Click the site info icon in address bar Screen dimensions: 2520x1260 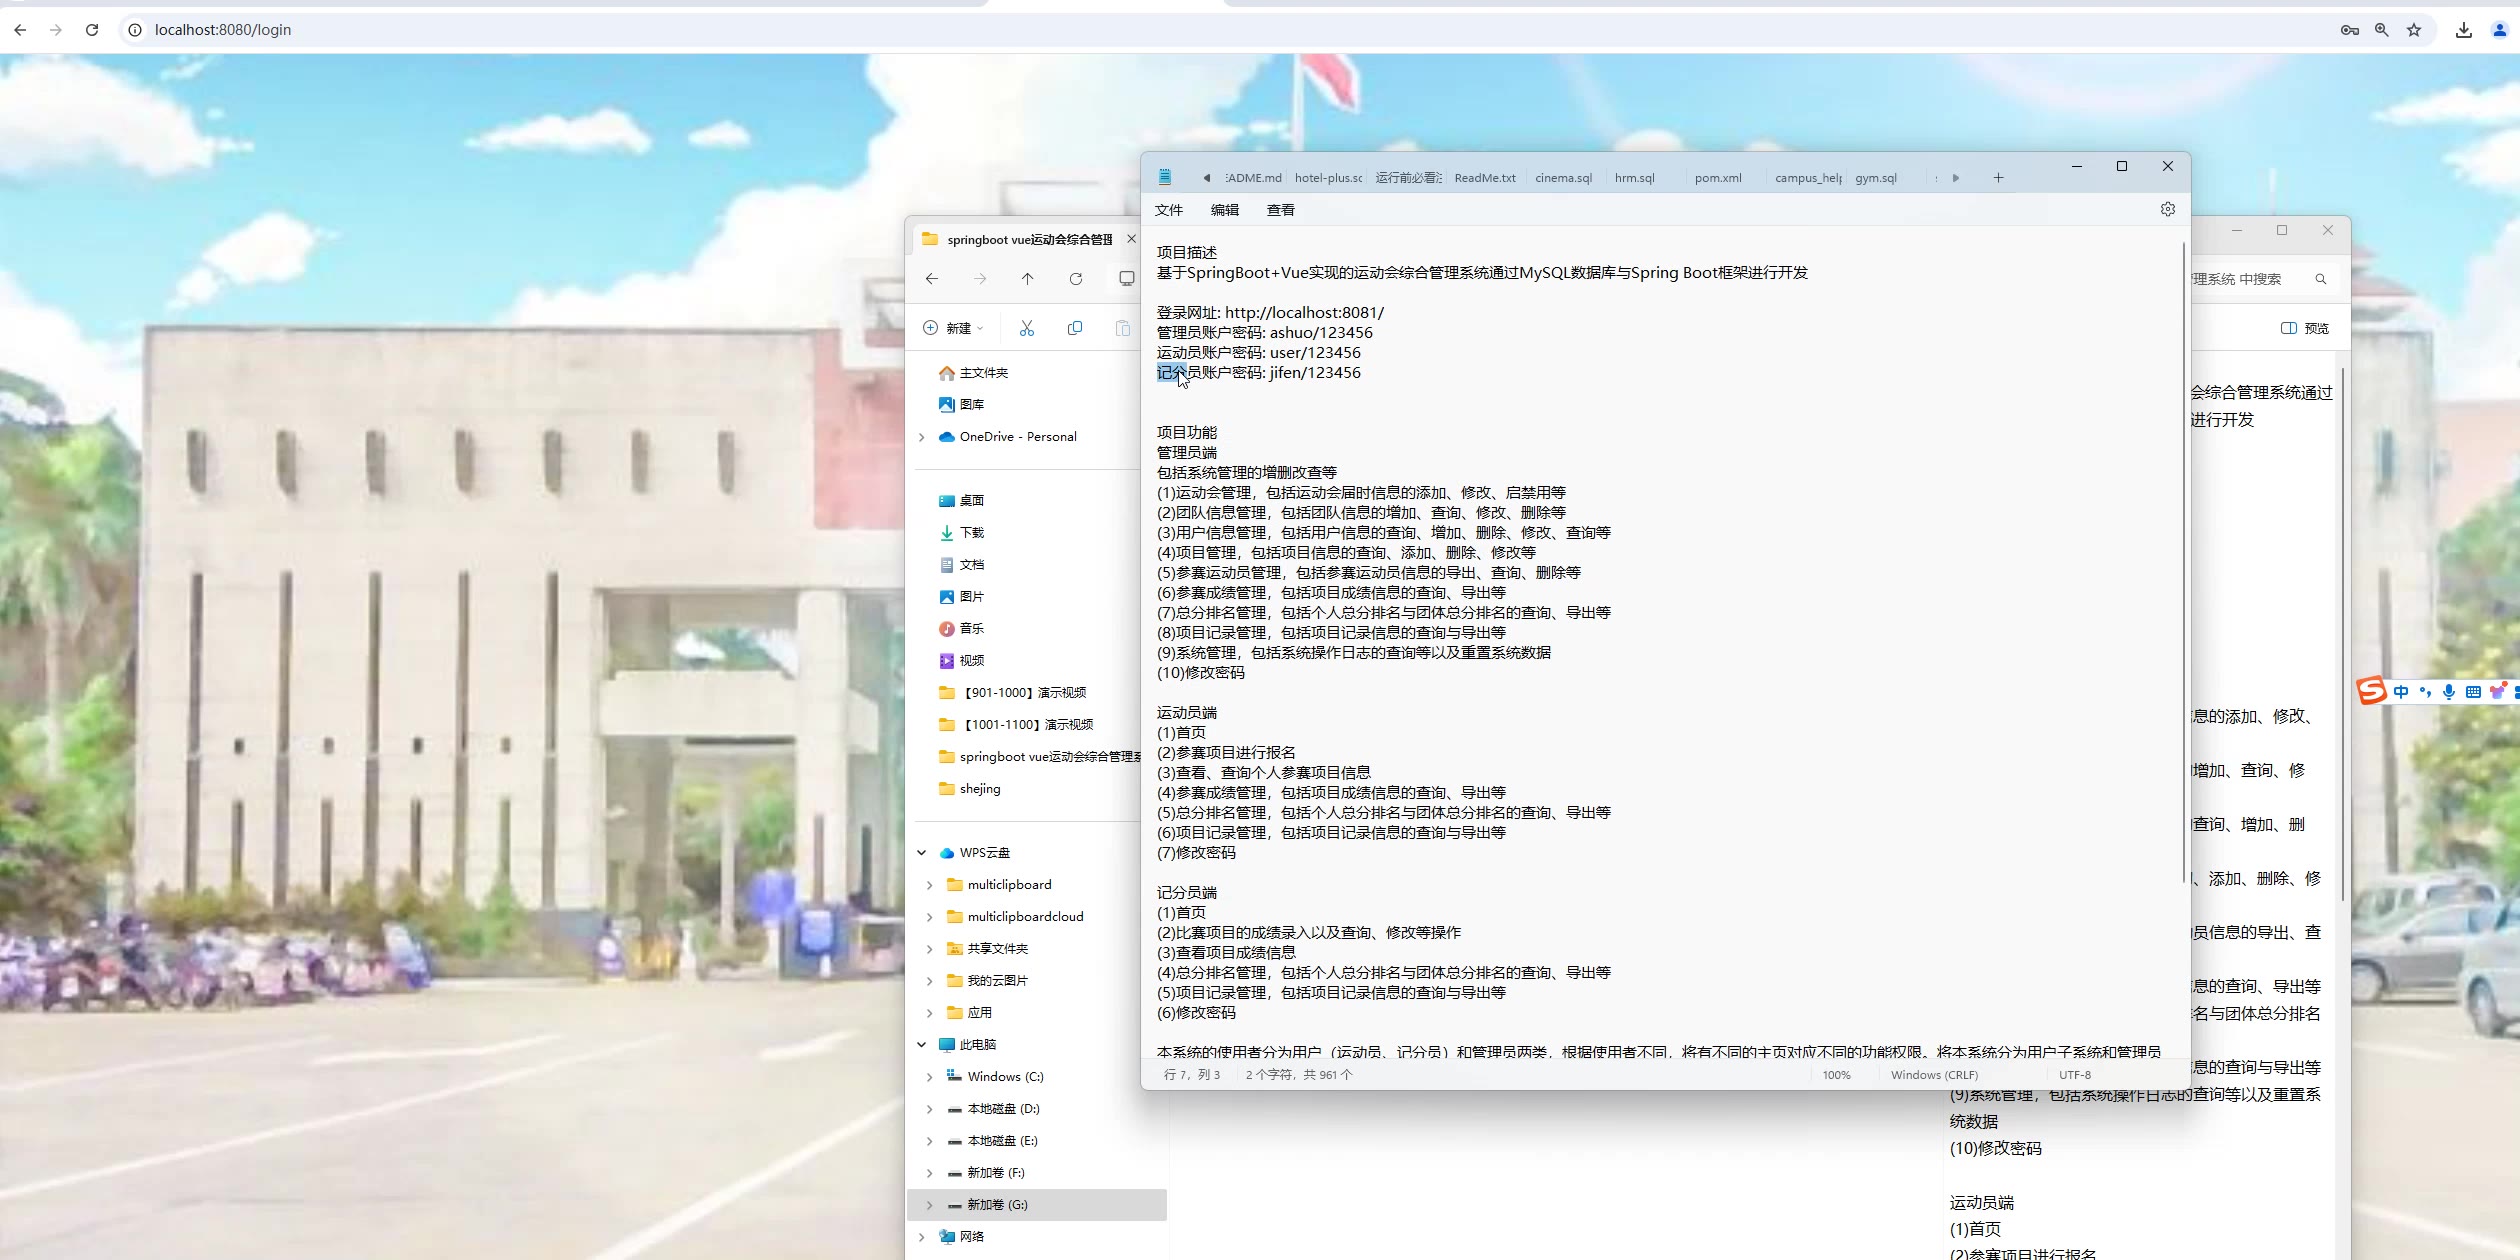[x=135, y=30]
